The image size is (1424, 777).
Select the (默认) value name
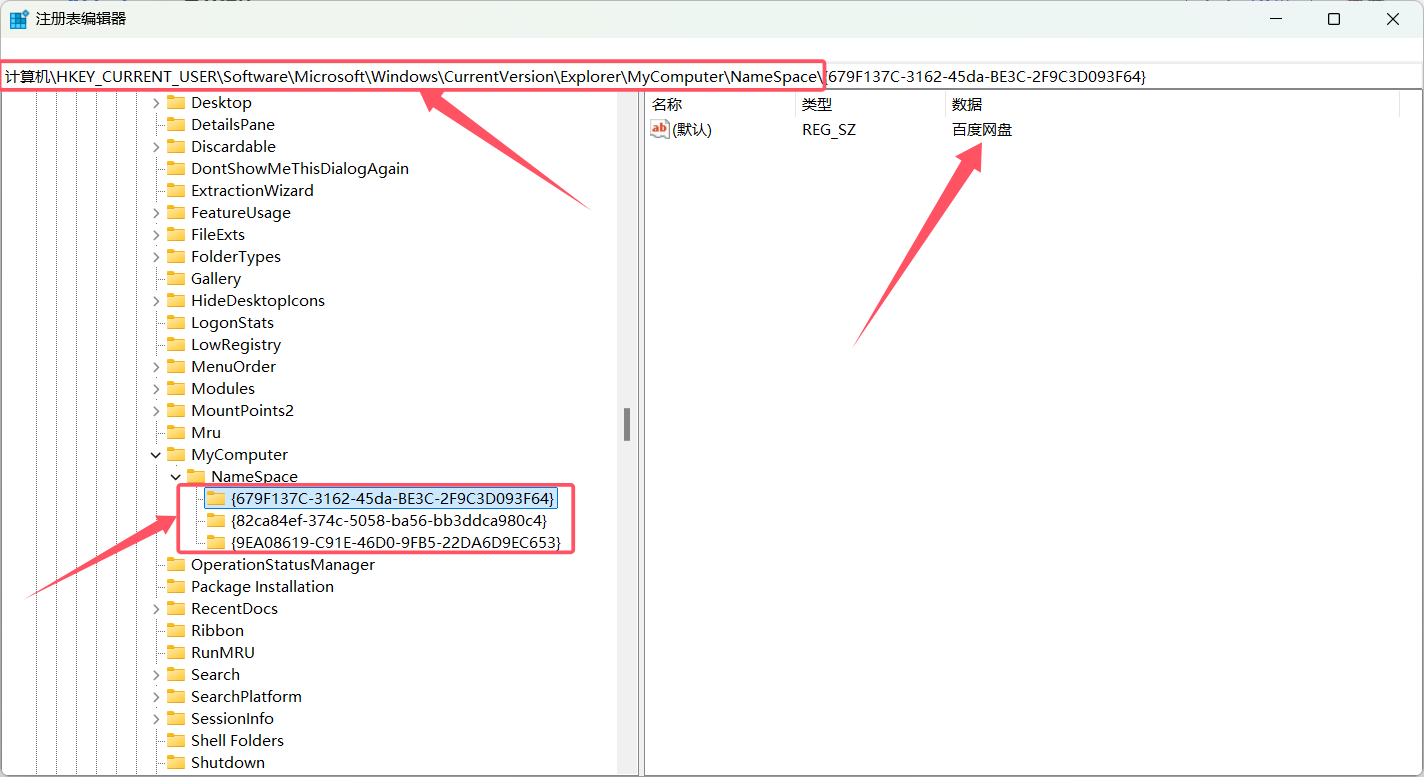point(692,130)
